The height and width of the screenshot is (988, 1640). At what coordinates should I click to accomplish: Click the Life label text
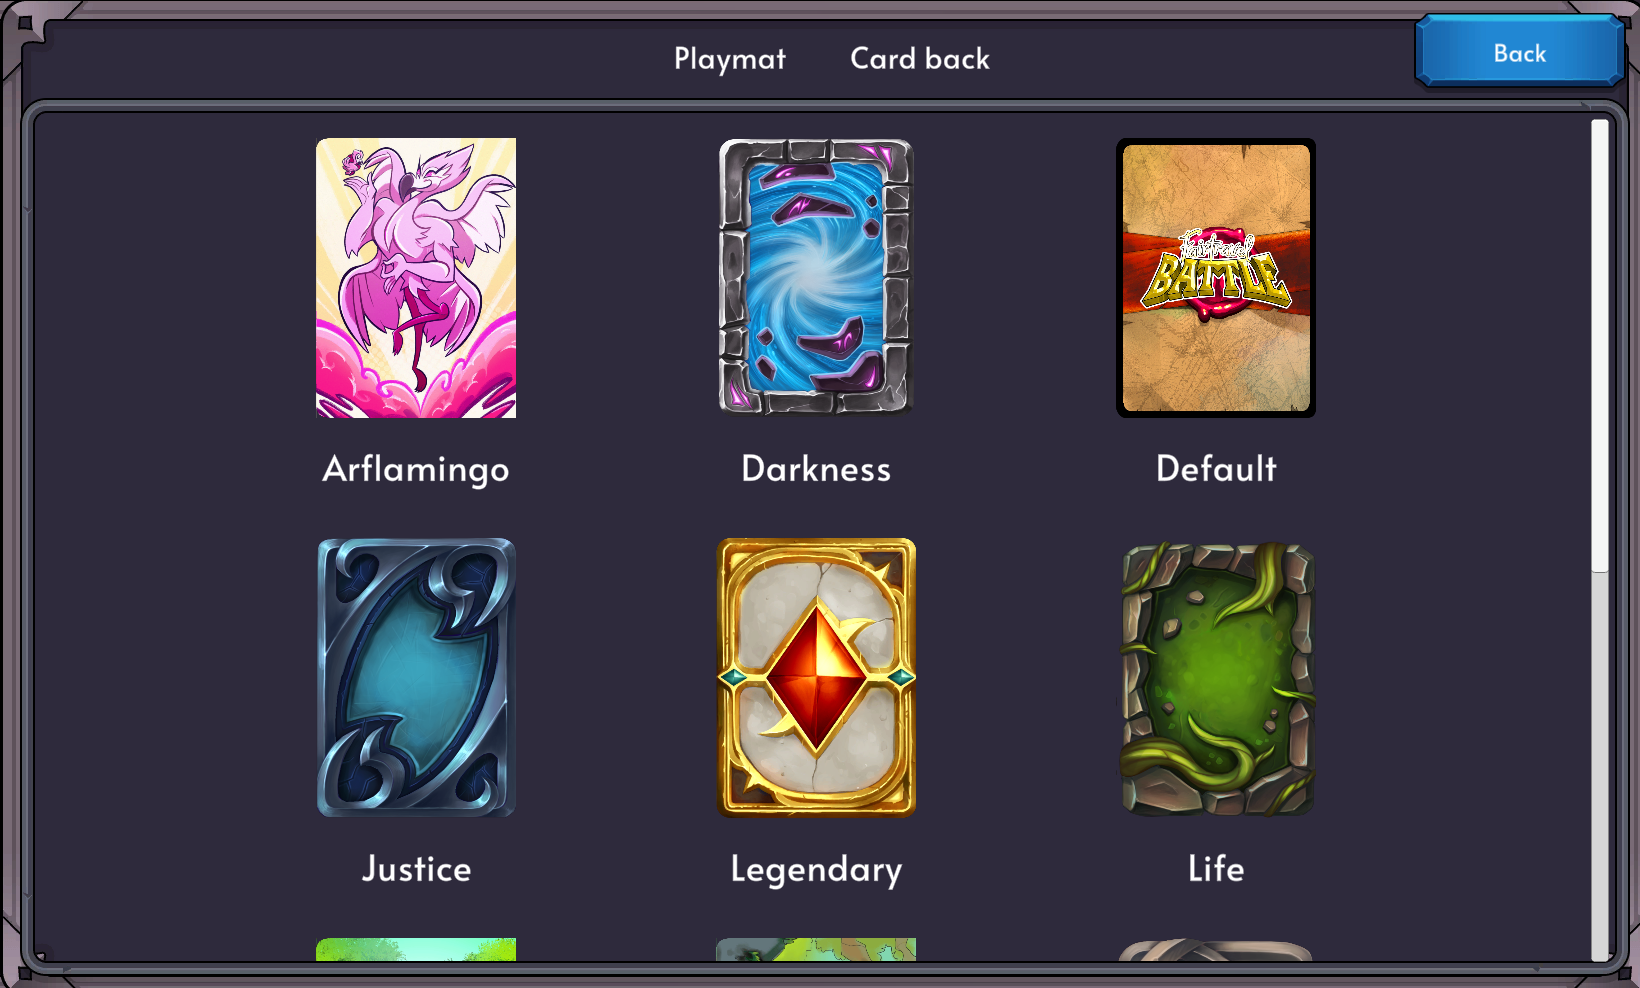point(1216,869)
